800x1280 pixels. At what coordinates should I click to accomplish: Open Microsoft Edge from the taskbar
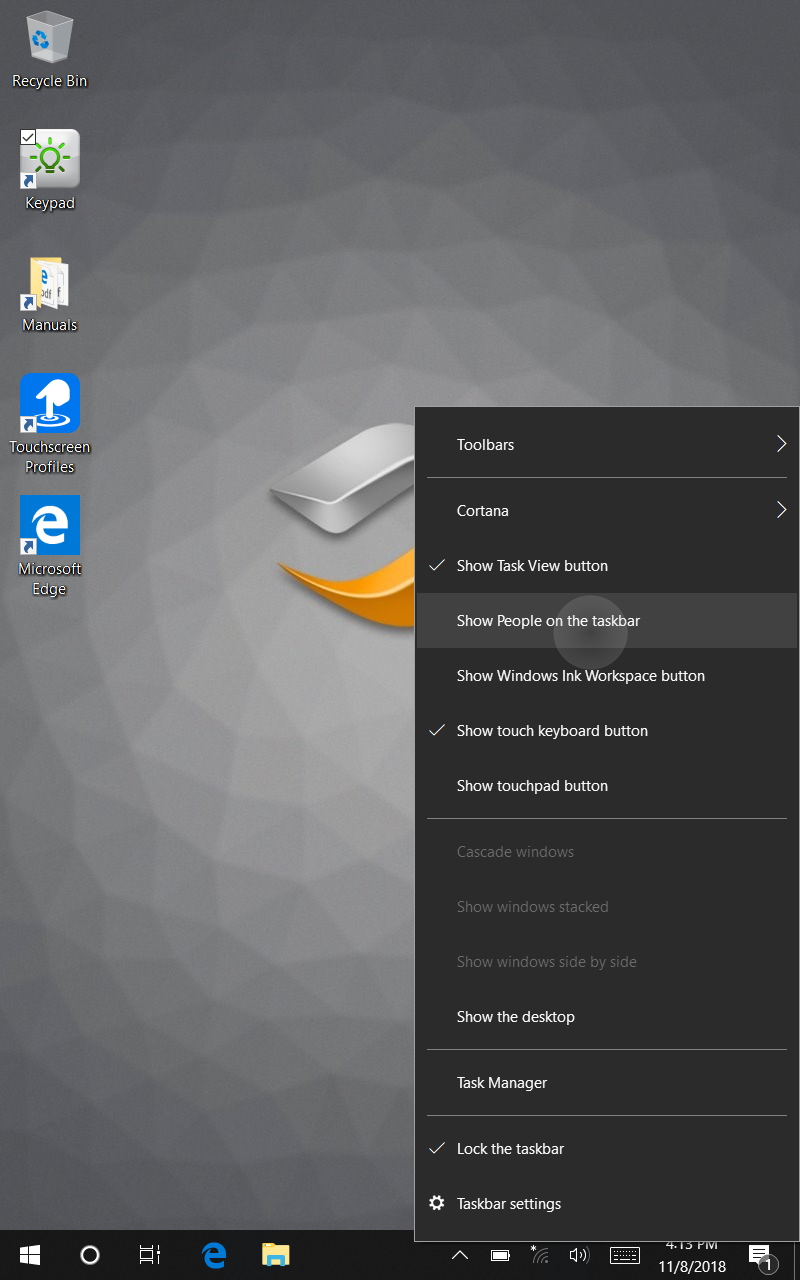pyautogui.click(x=214, y=1254)
